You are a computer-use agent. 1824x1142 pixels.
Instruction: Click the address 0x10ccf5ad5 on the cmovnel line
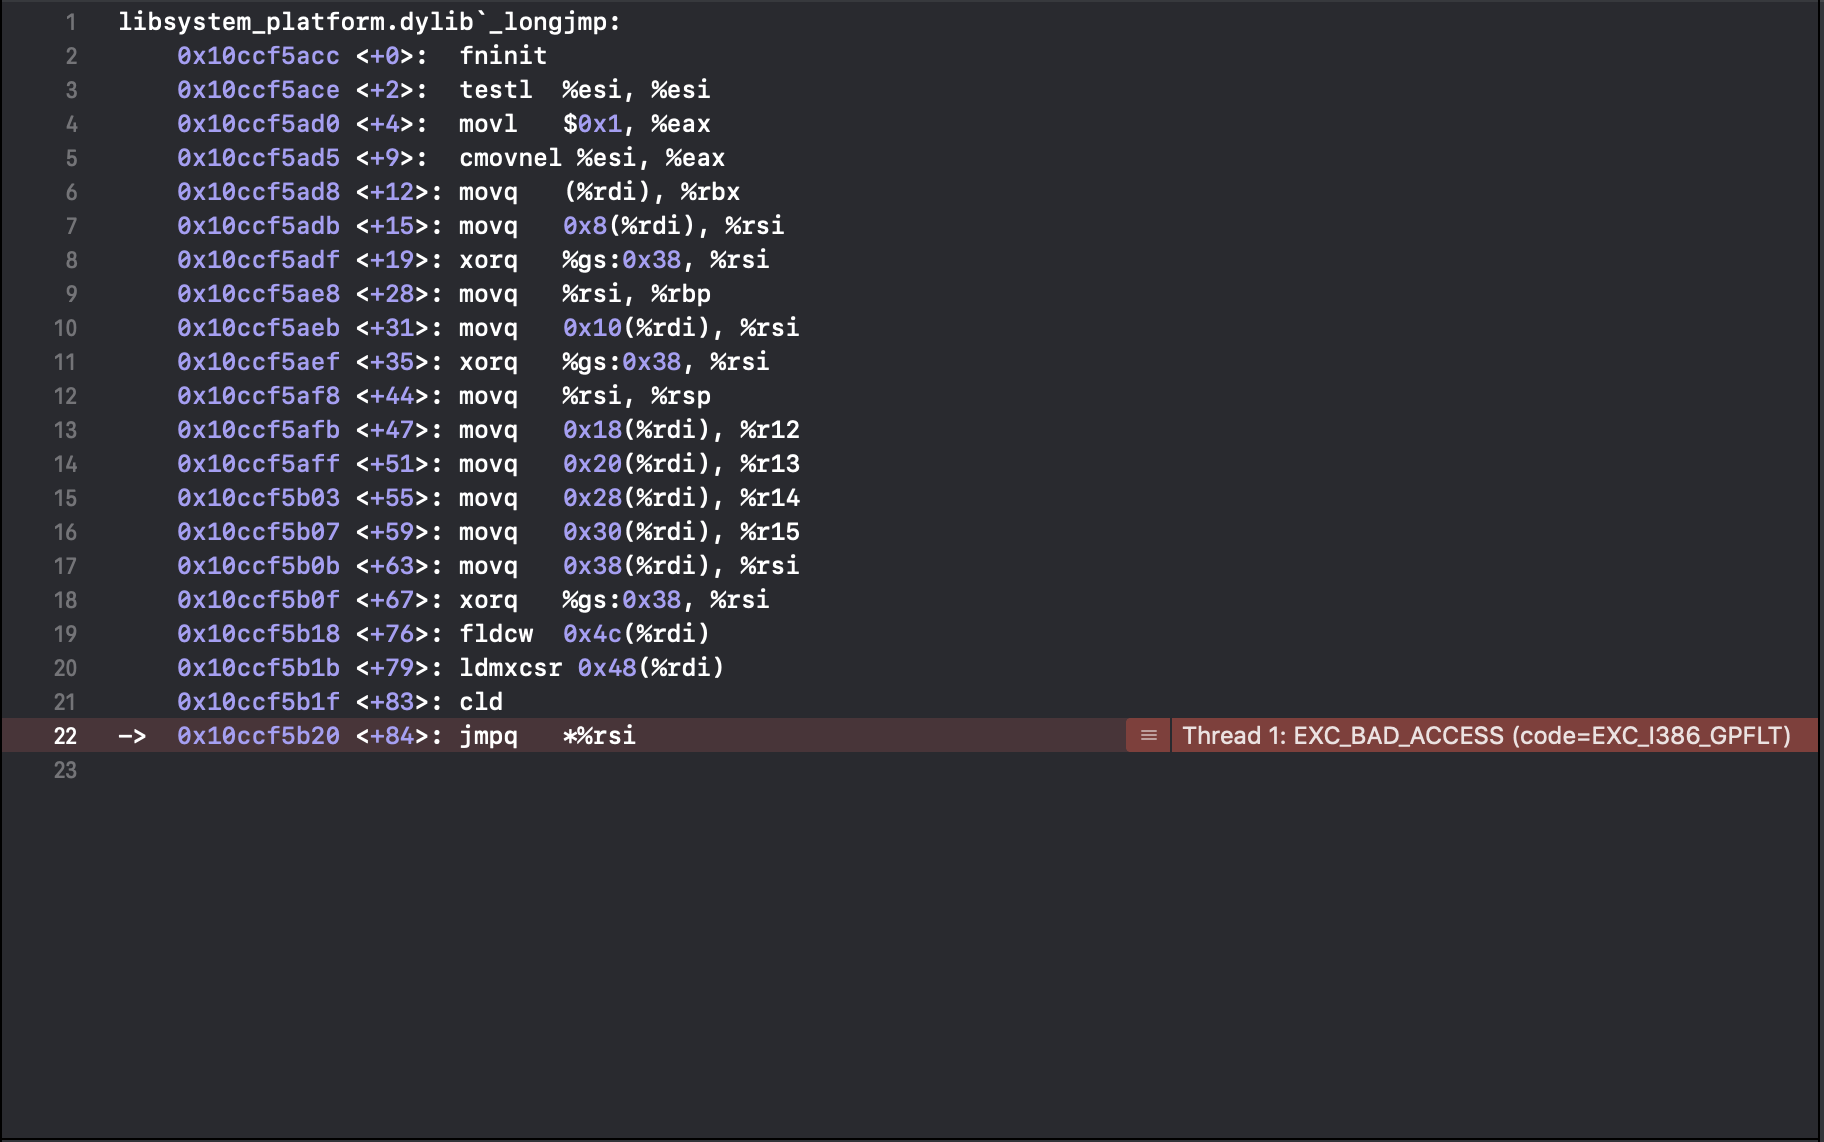click(259, 157)
